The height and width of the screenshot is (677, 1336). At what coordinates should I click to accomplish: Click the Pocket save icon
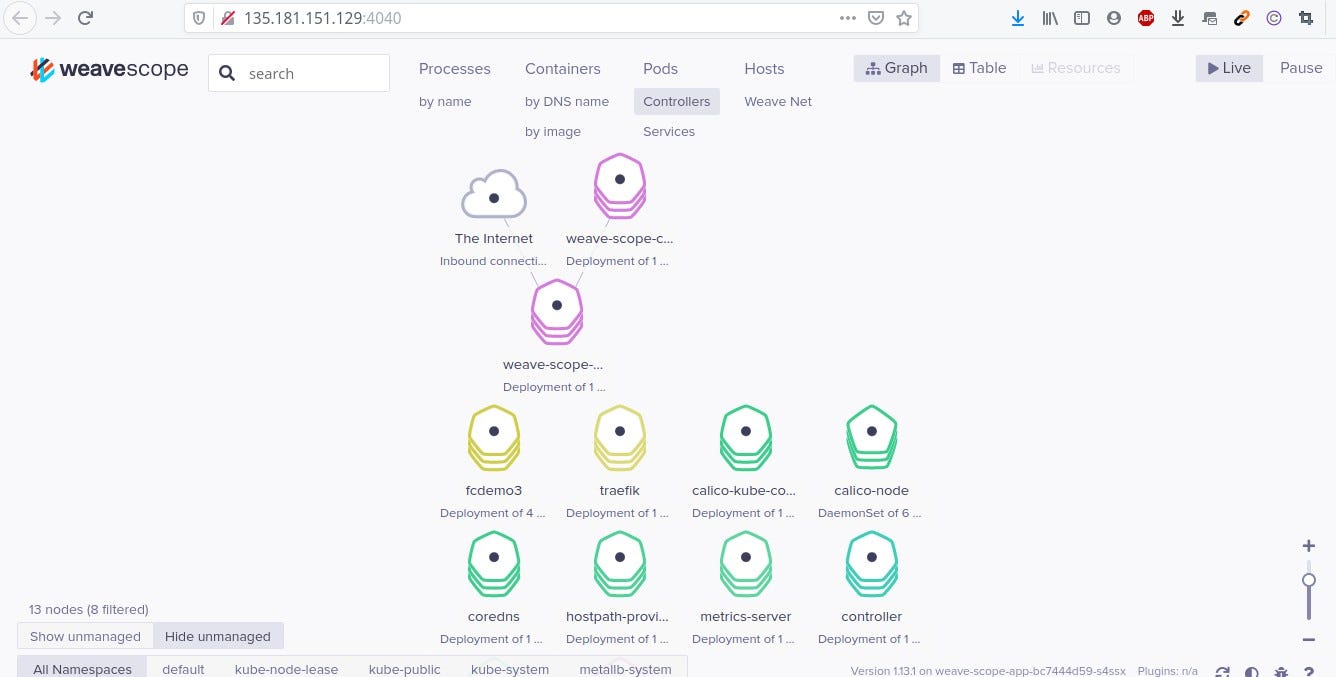875,17
